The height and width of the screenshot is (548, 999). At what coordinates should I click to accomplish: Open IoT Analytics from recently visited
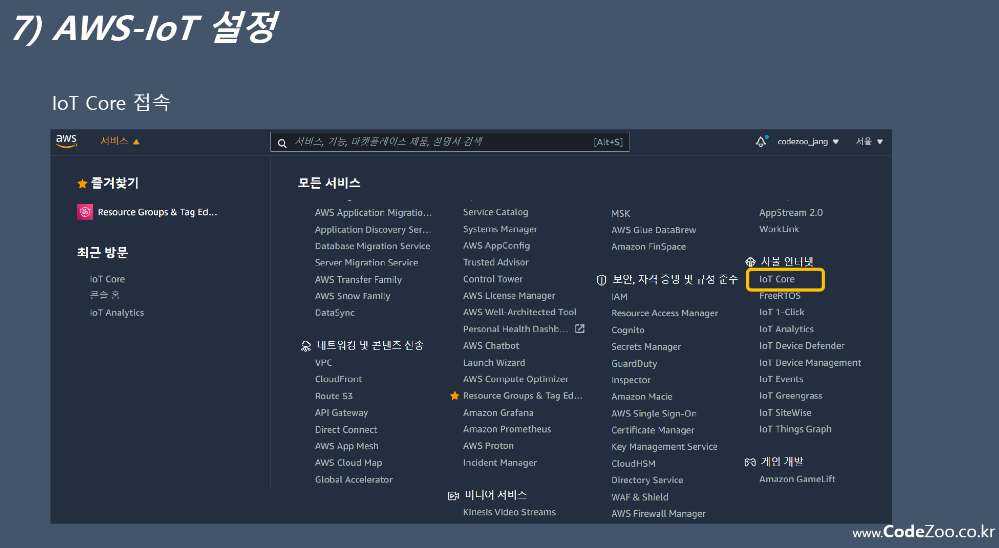pyautogui.click(x=117, y=313)
